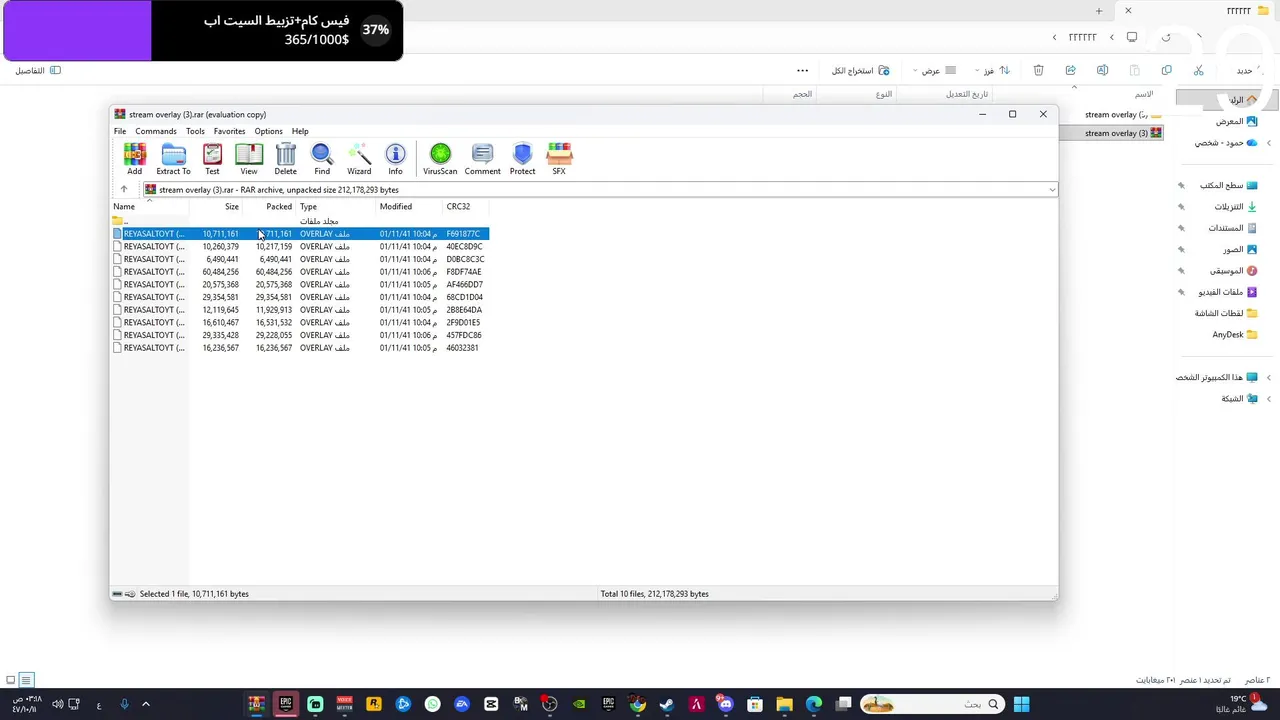Show archive Info
Screen dimensions: 1280x720
pos(395,159)
